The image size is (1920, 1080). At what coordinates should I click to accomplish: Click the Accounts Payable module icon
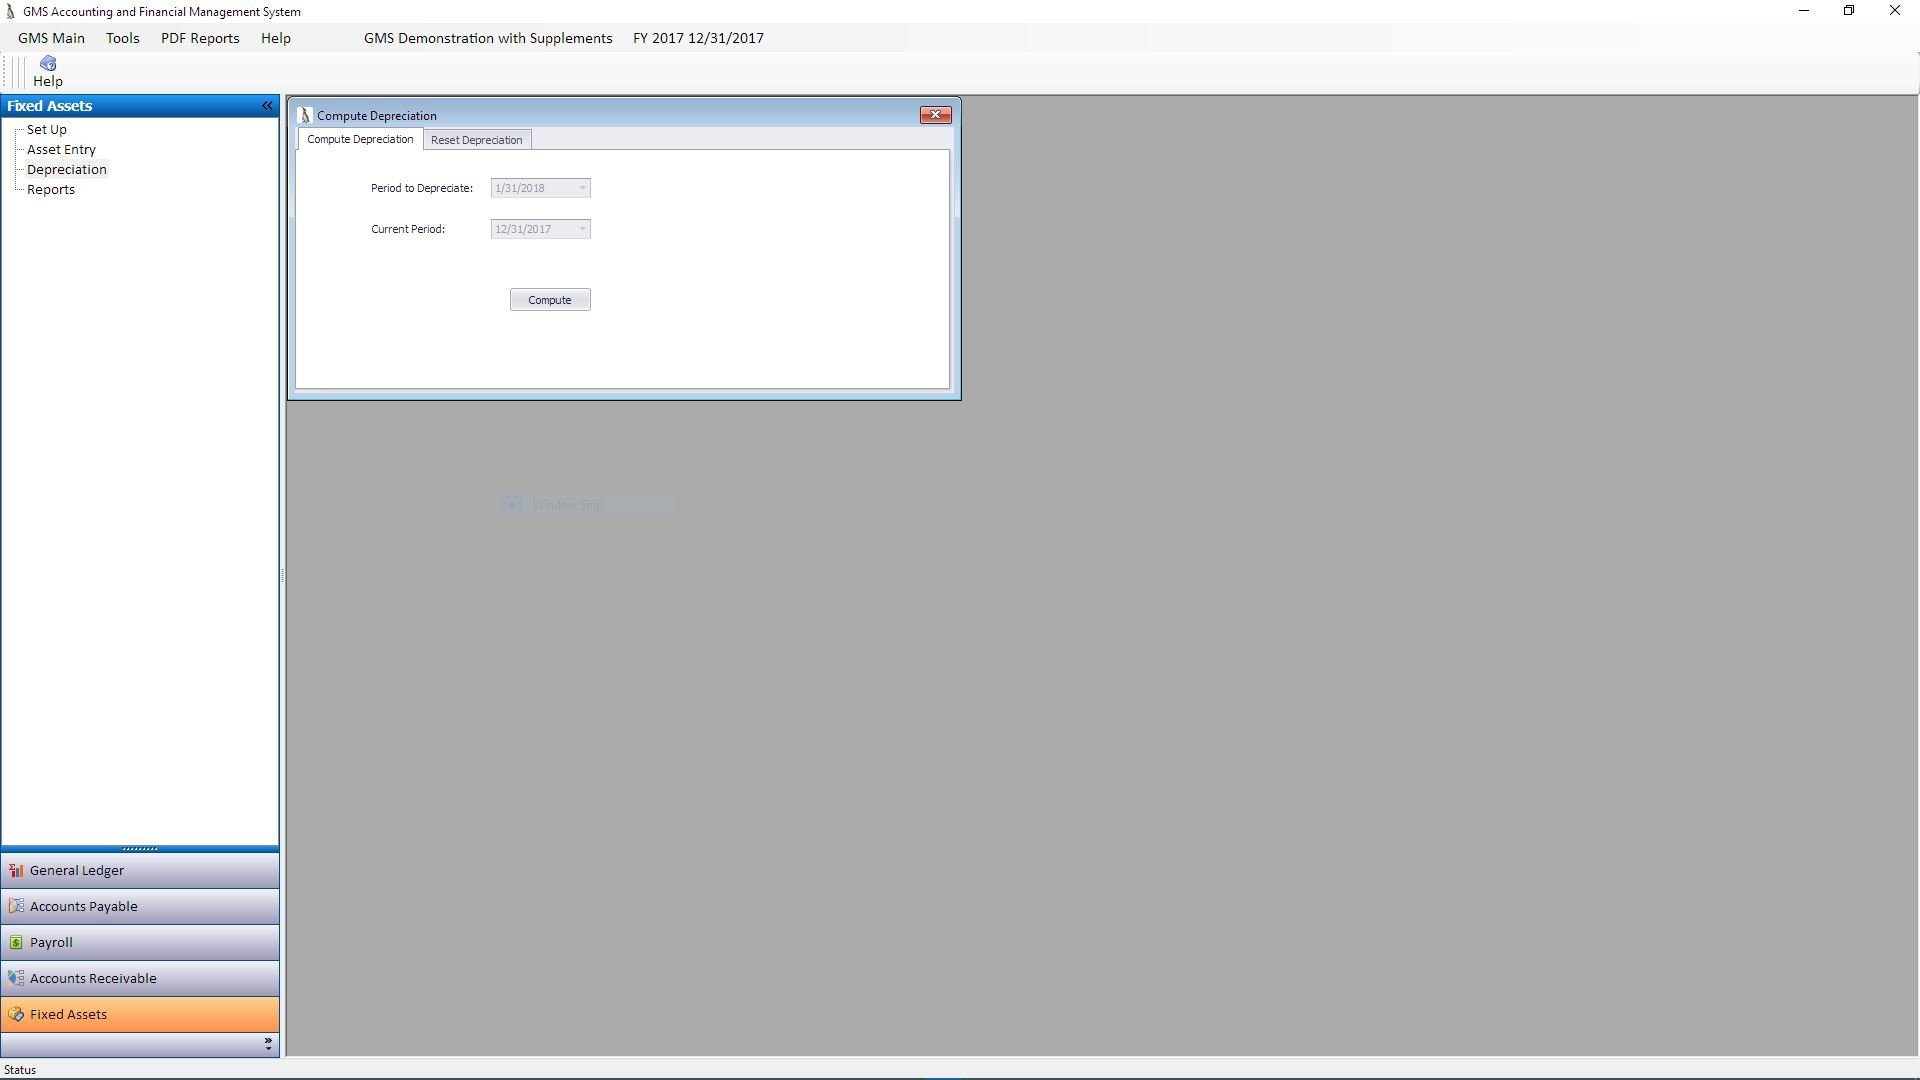pos(16,907)
